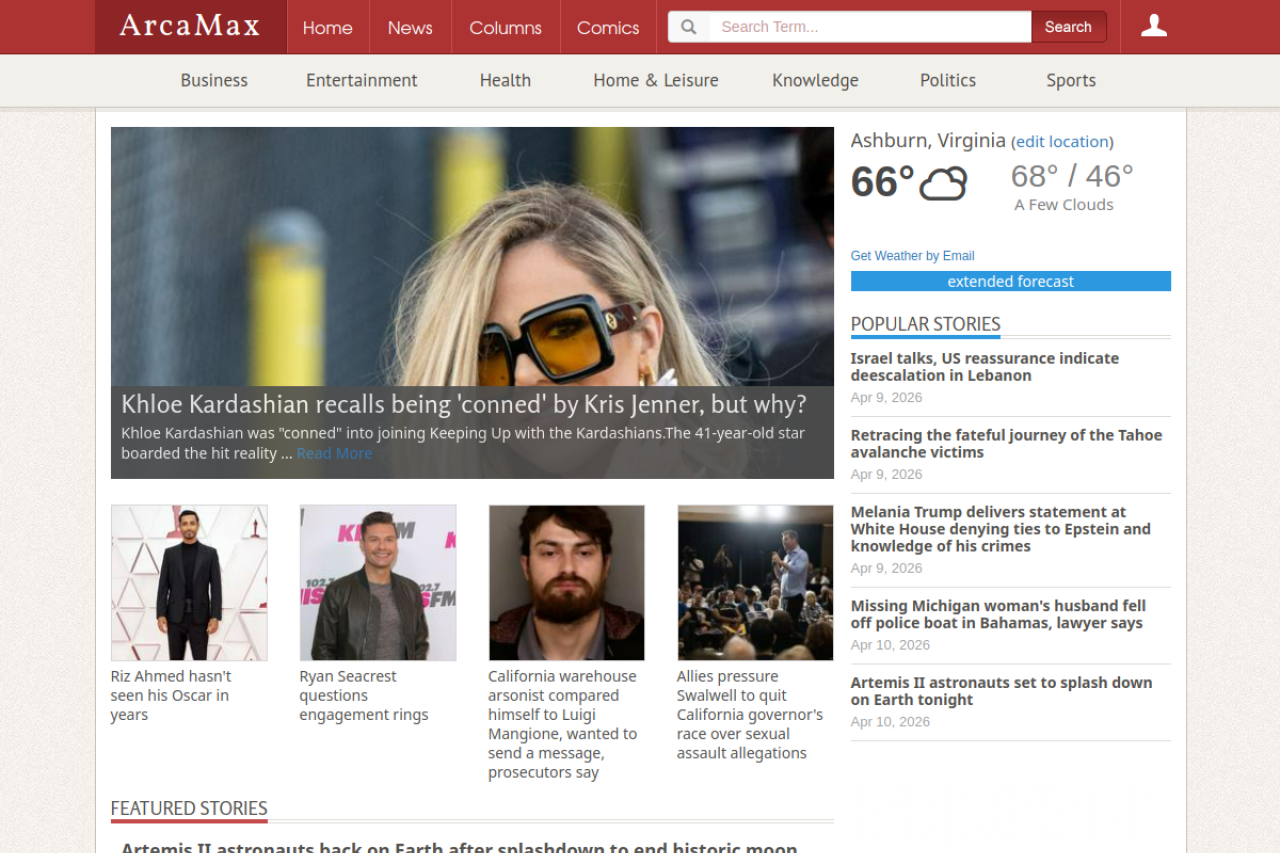Focus the Search Term input field
This screenshot has height=853, width=1280.
coord(869,27)
